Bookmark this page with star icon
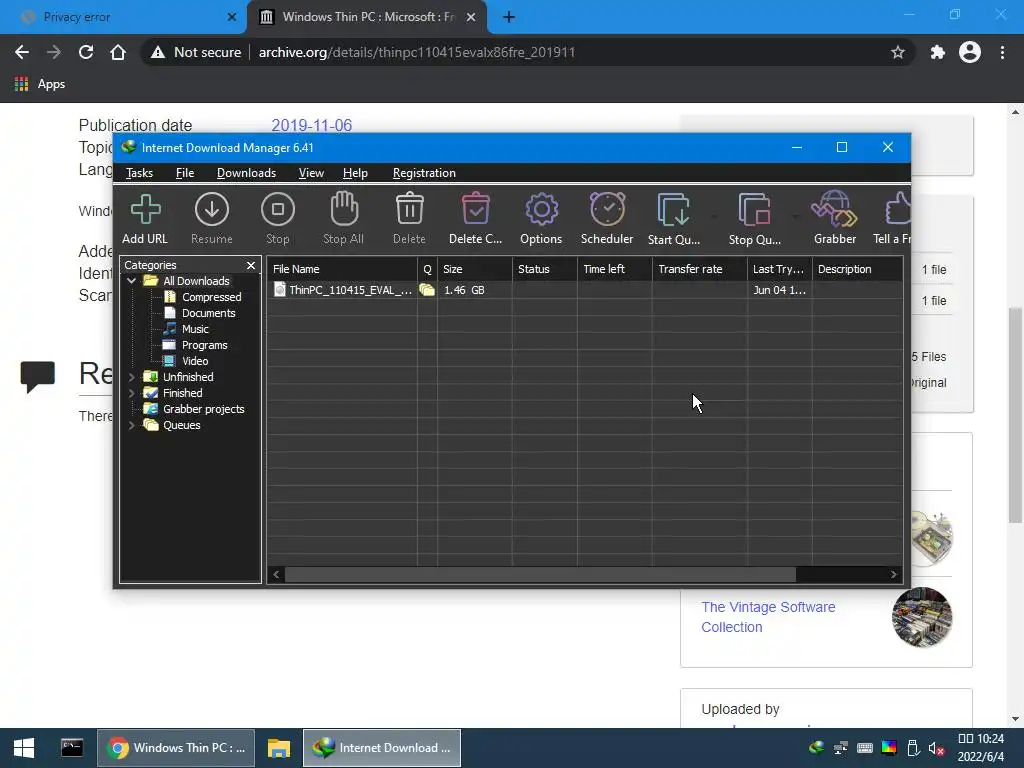1024x768 pixels. click(898, 52)
